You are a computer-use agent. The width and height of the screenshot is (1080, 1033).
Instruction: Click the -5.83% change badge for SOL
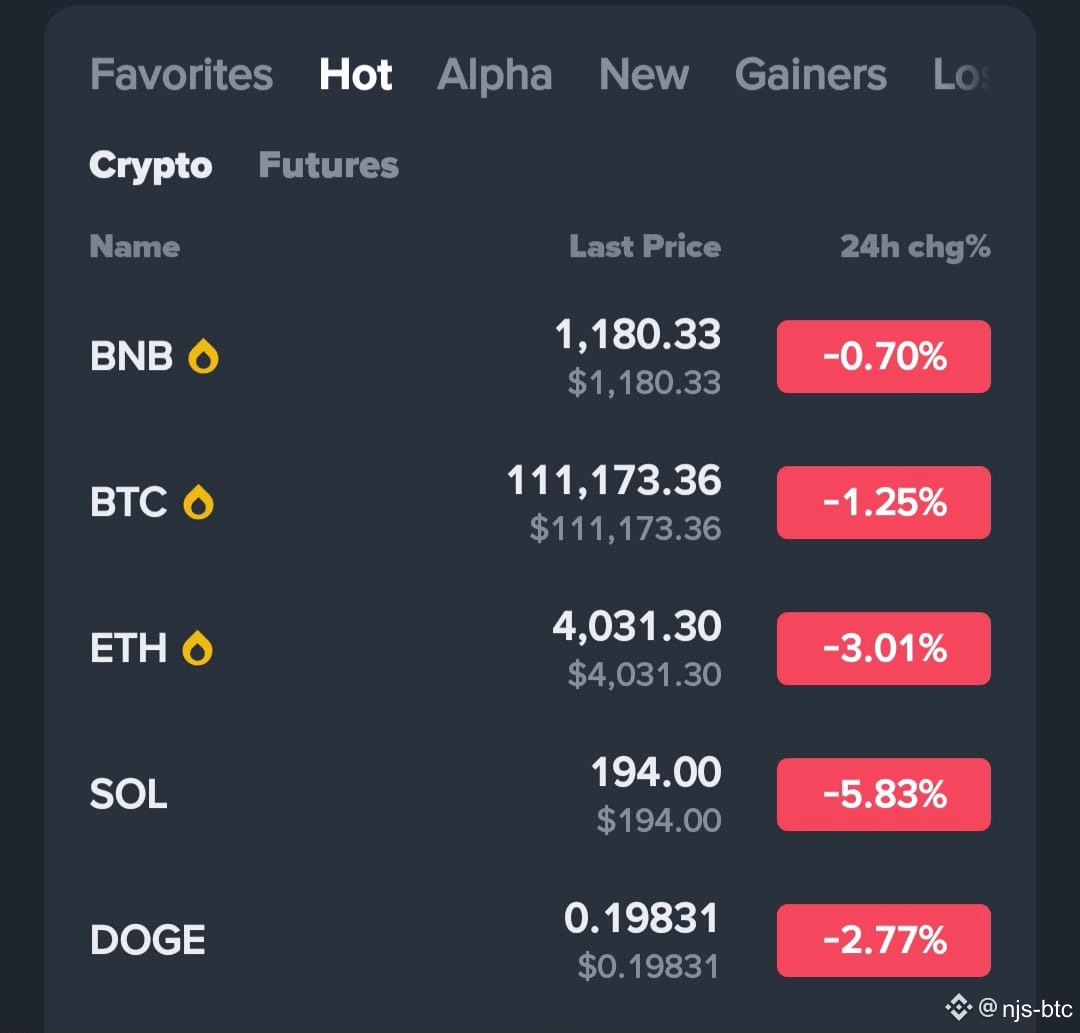[x=883, y=794]
